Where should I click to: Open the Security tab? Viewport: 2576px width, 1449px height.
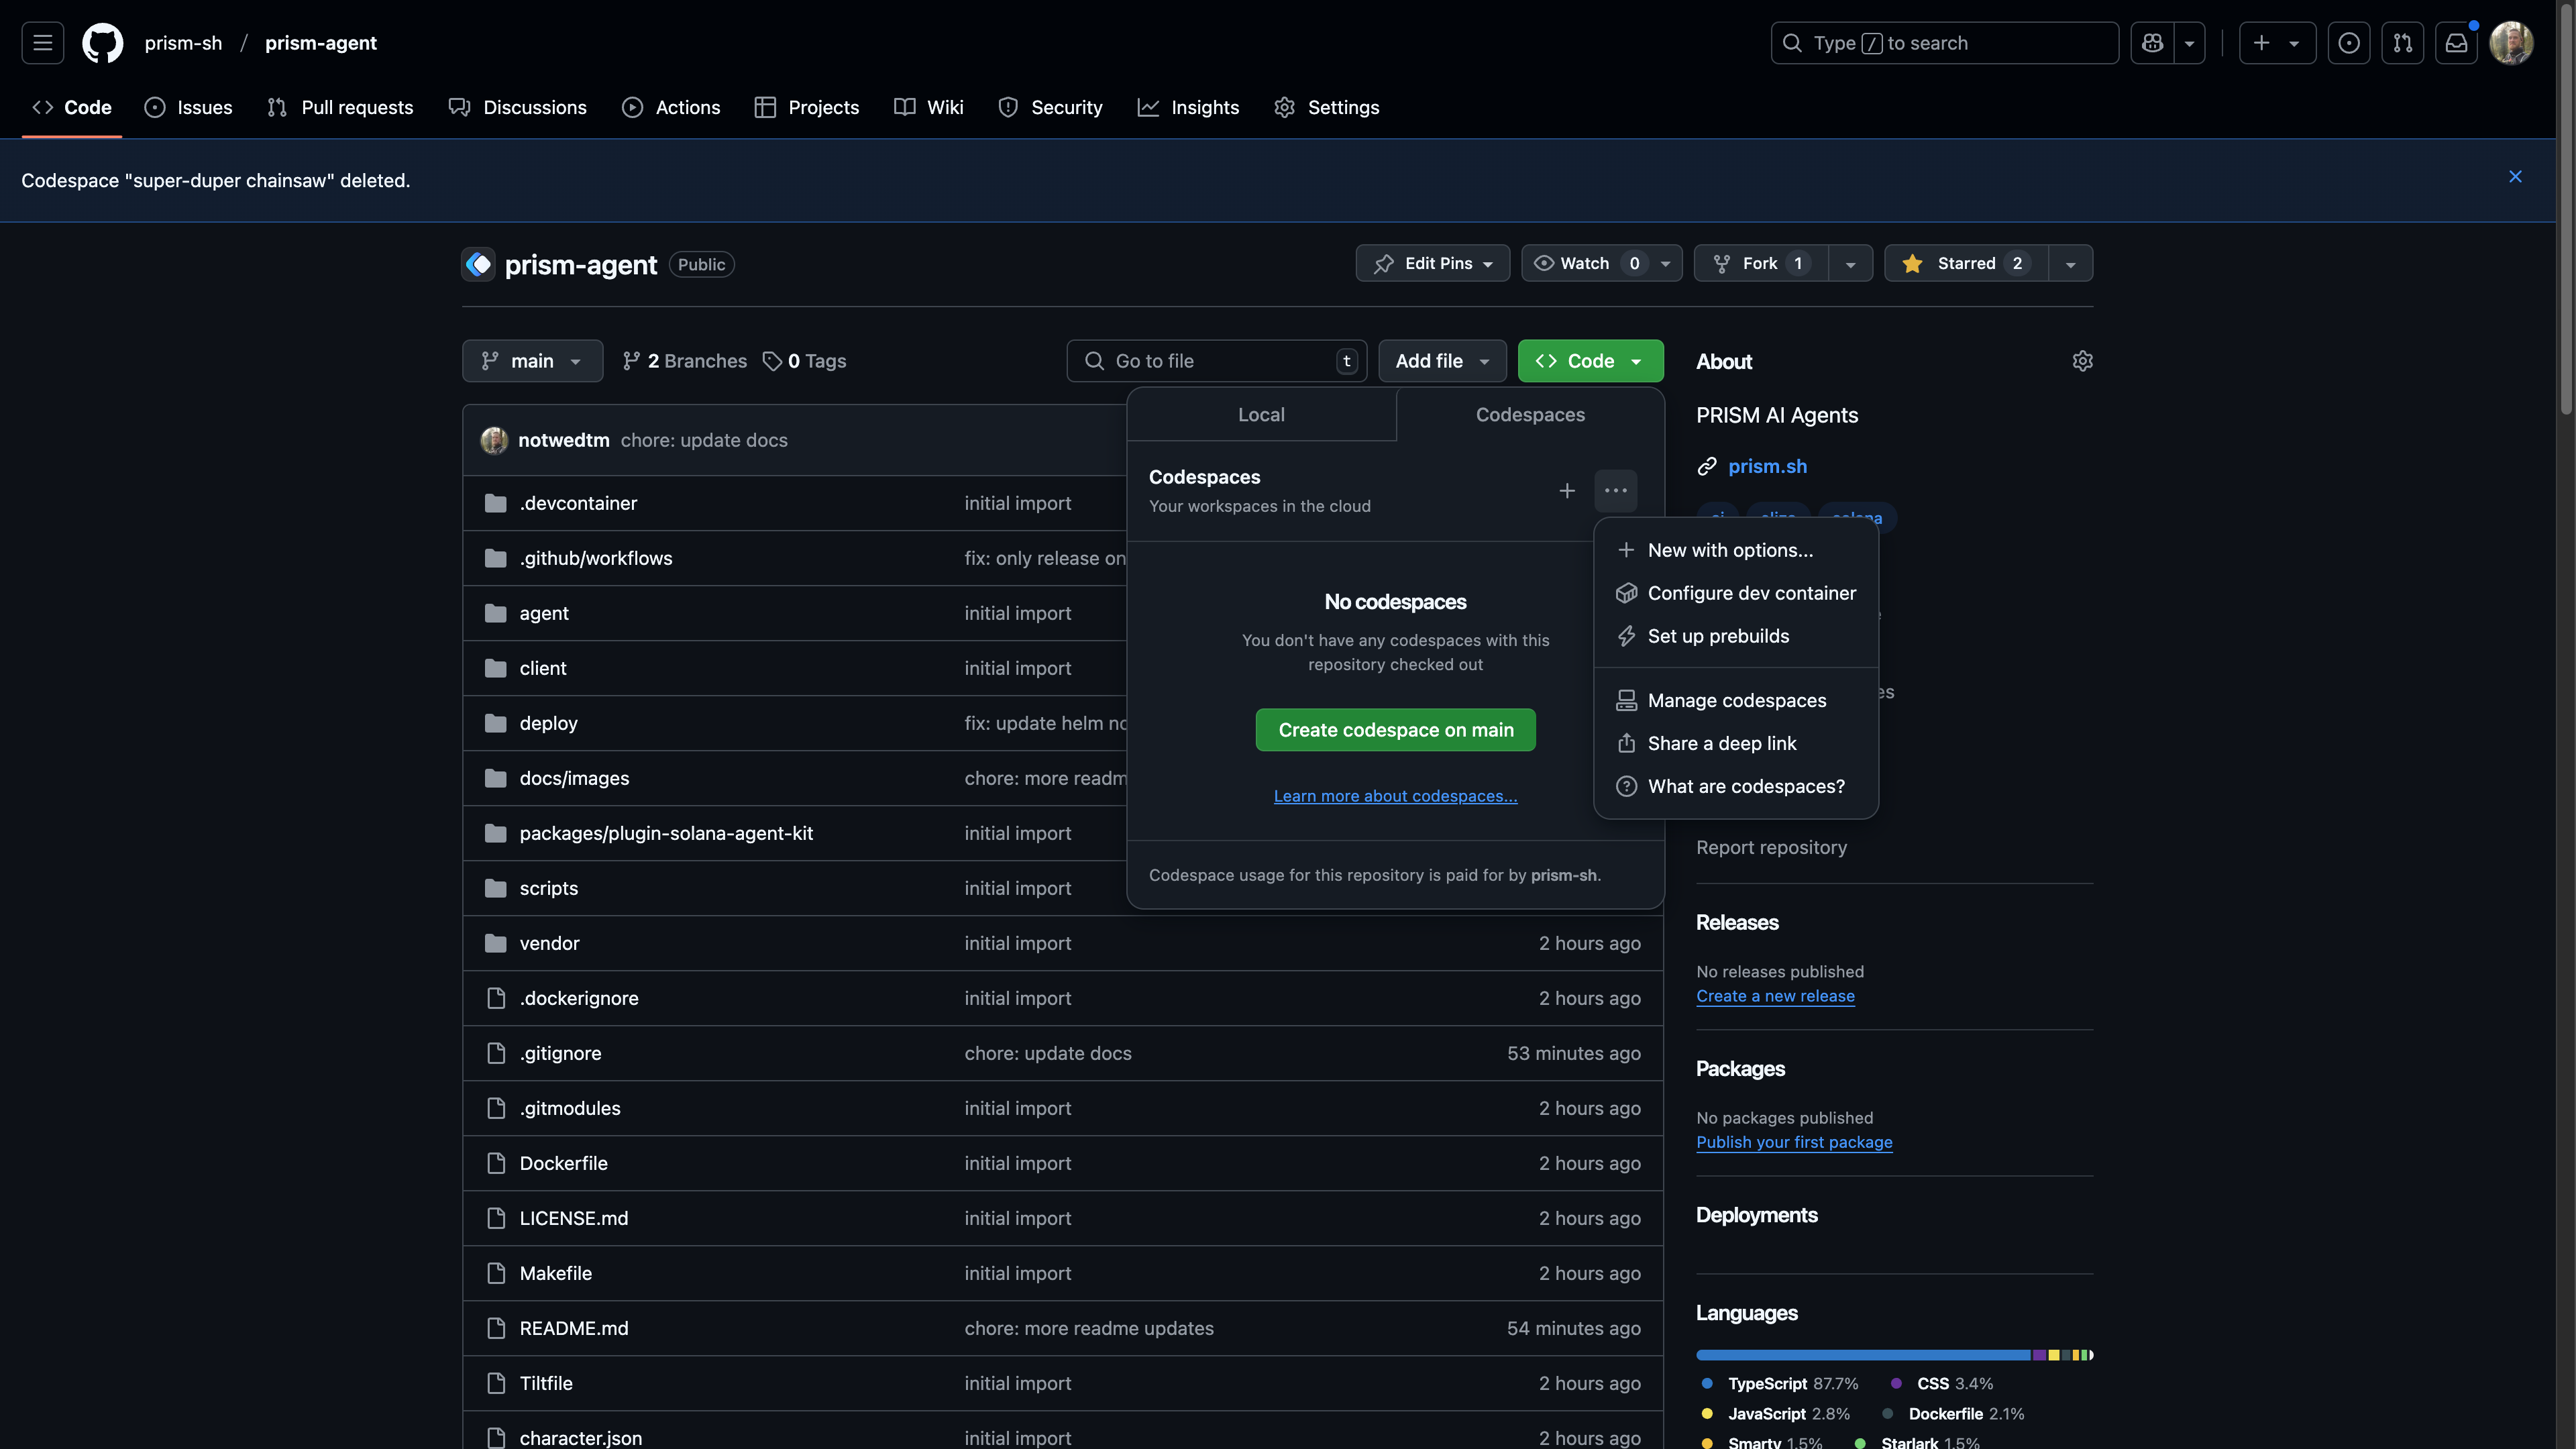pyautogui.click(x=1050, y=107)
